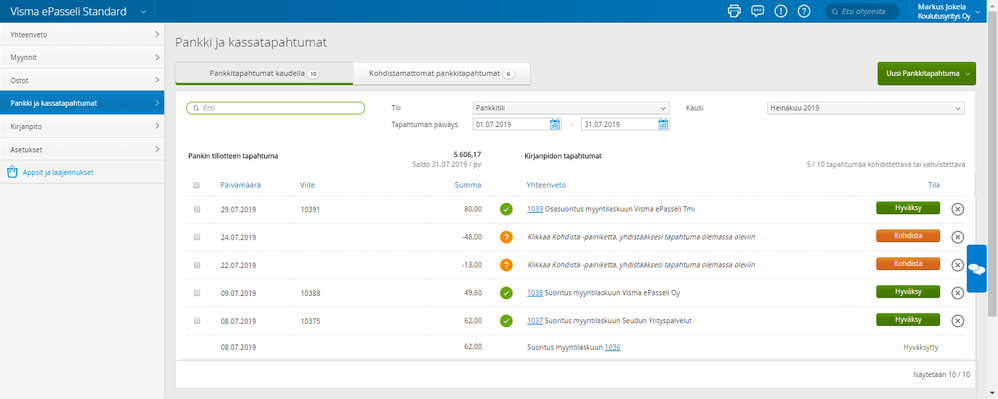
Task: Sort by Viite column header
Action: (307, 185)
